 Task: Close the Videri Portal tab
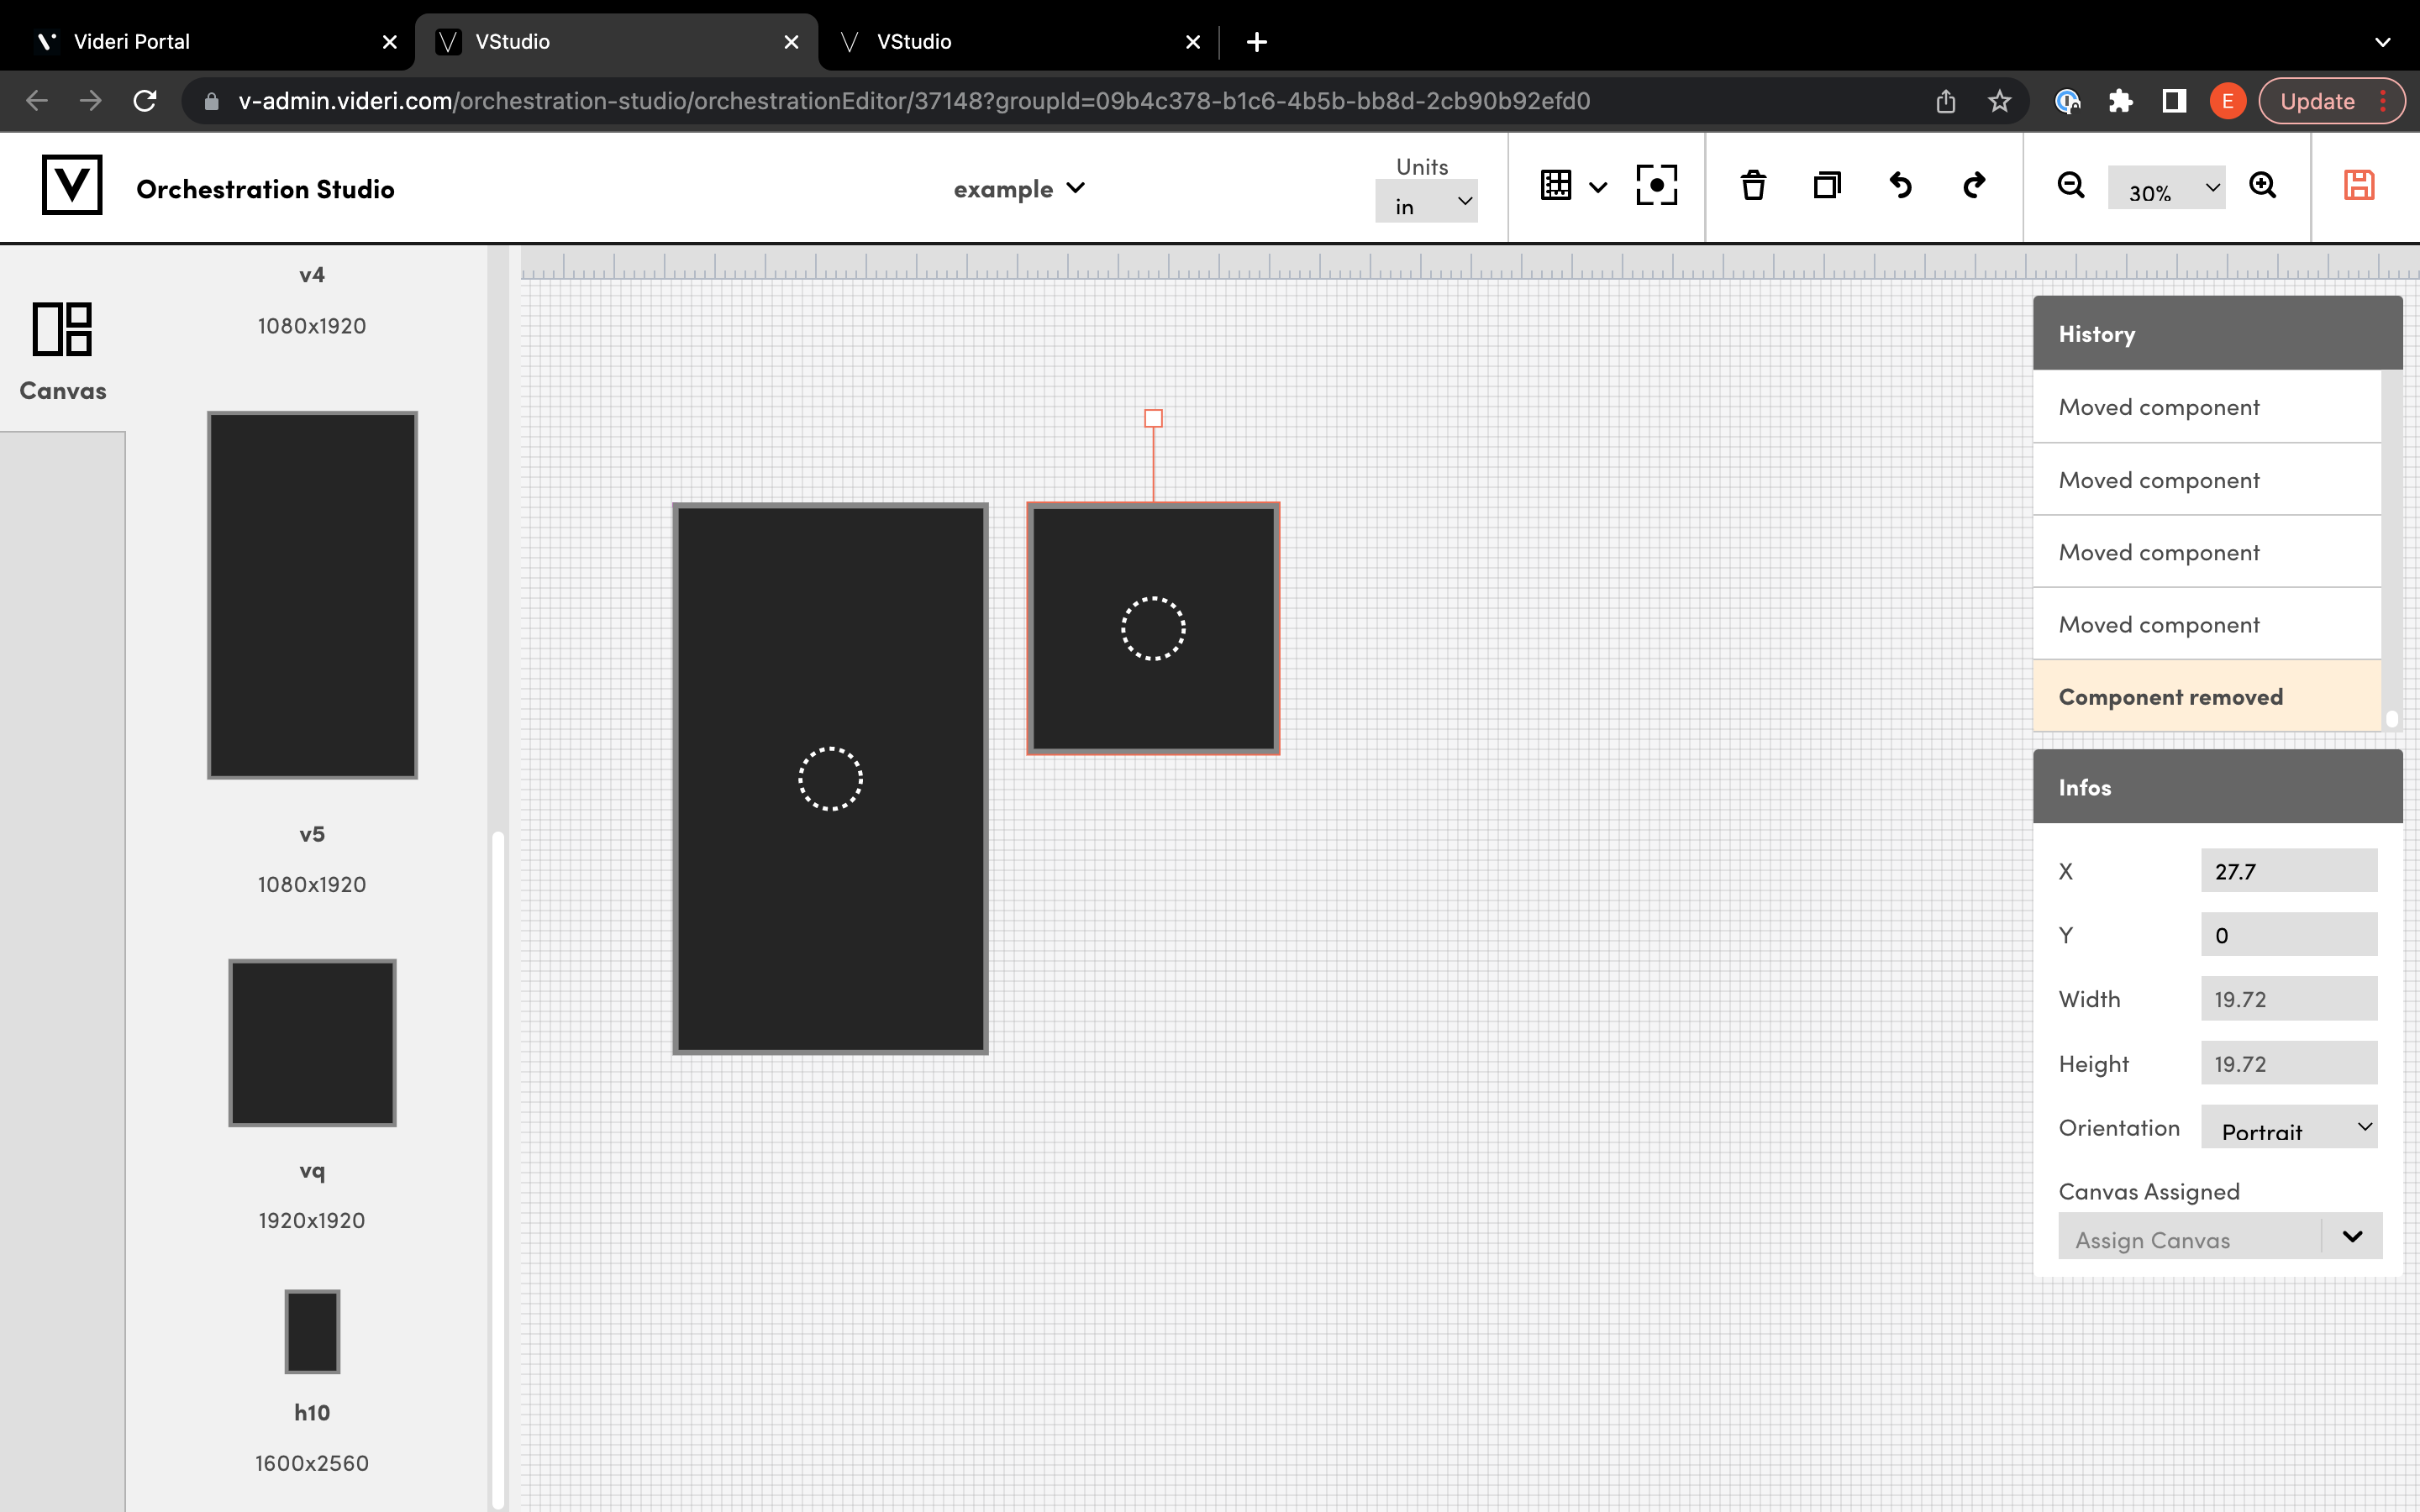[x=390, y=42]
